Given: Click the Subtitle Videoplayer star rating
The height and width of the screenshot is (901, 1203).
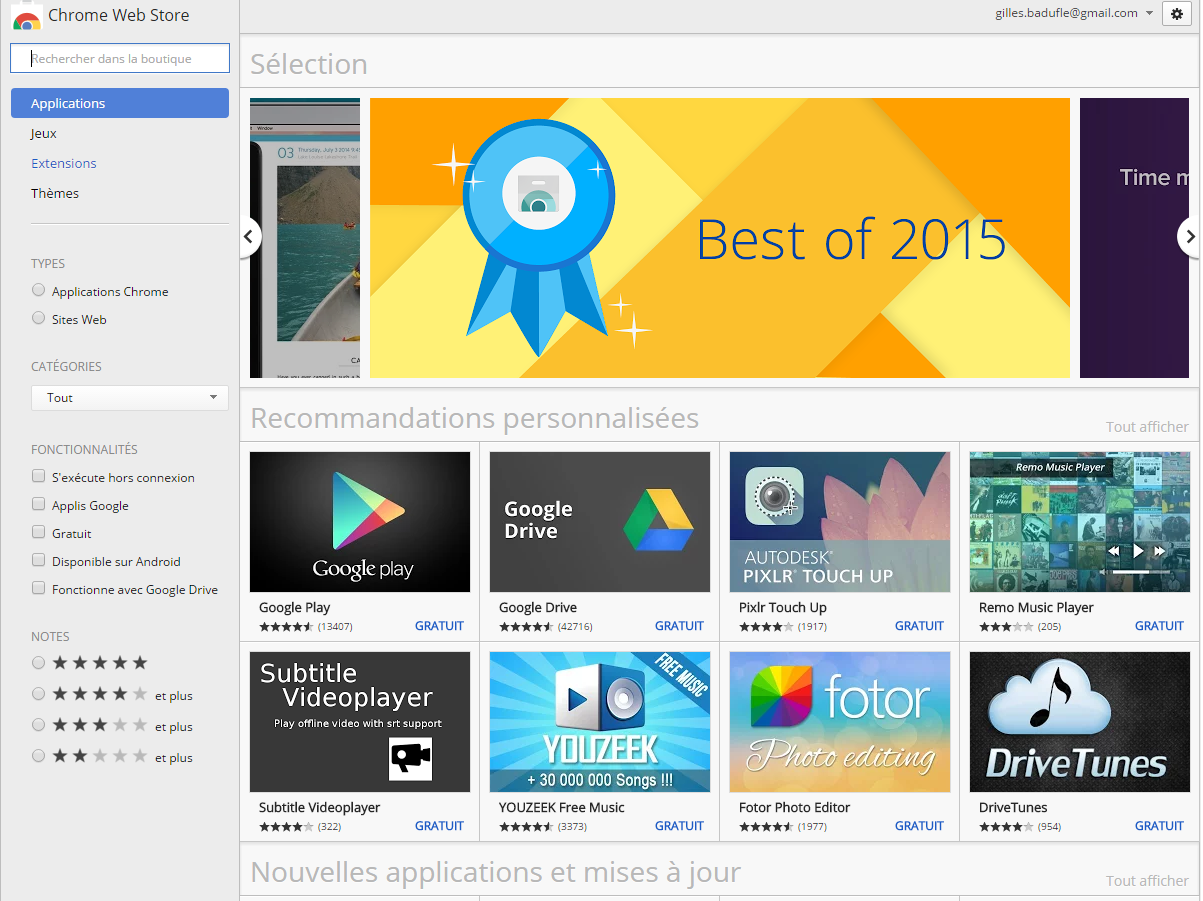Looking at the screenshot, I should (286, 827).
